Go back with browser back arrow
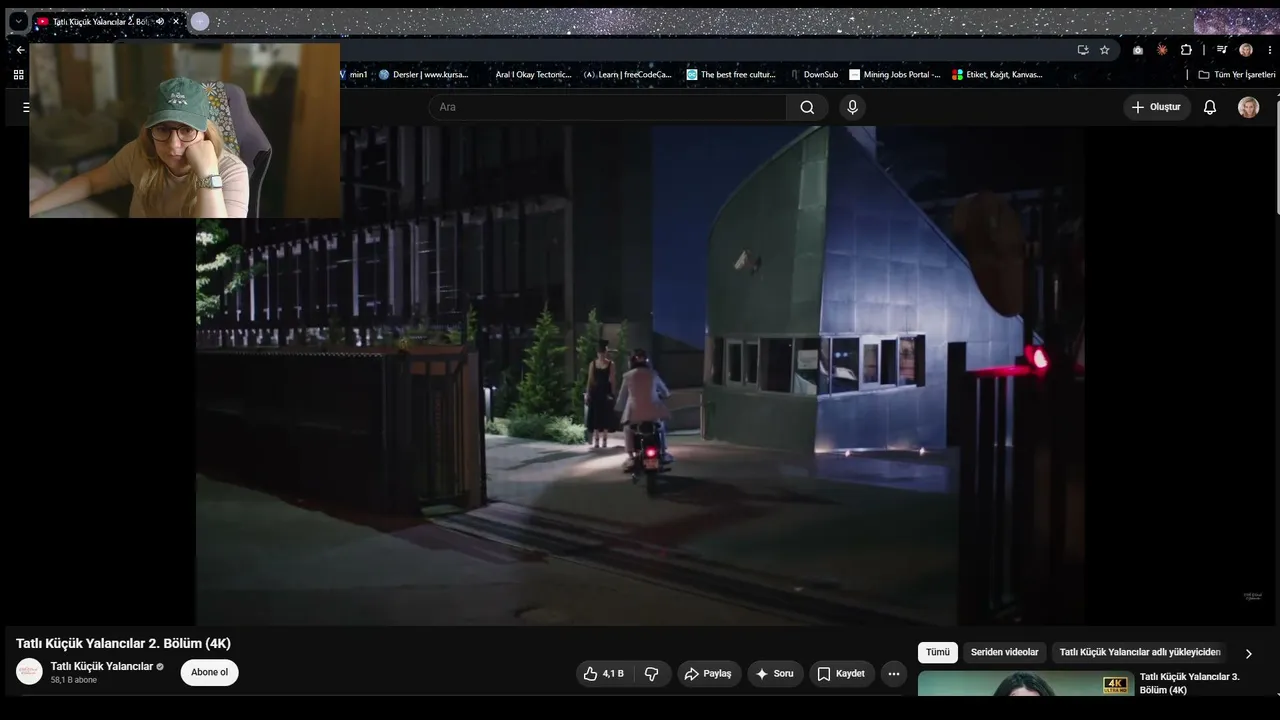Screen dimensions: 1280x720 tap(20, 50)
